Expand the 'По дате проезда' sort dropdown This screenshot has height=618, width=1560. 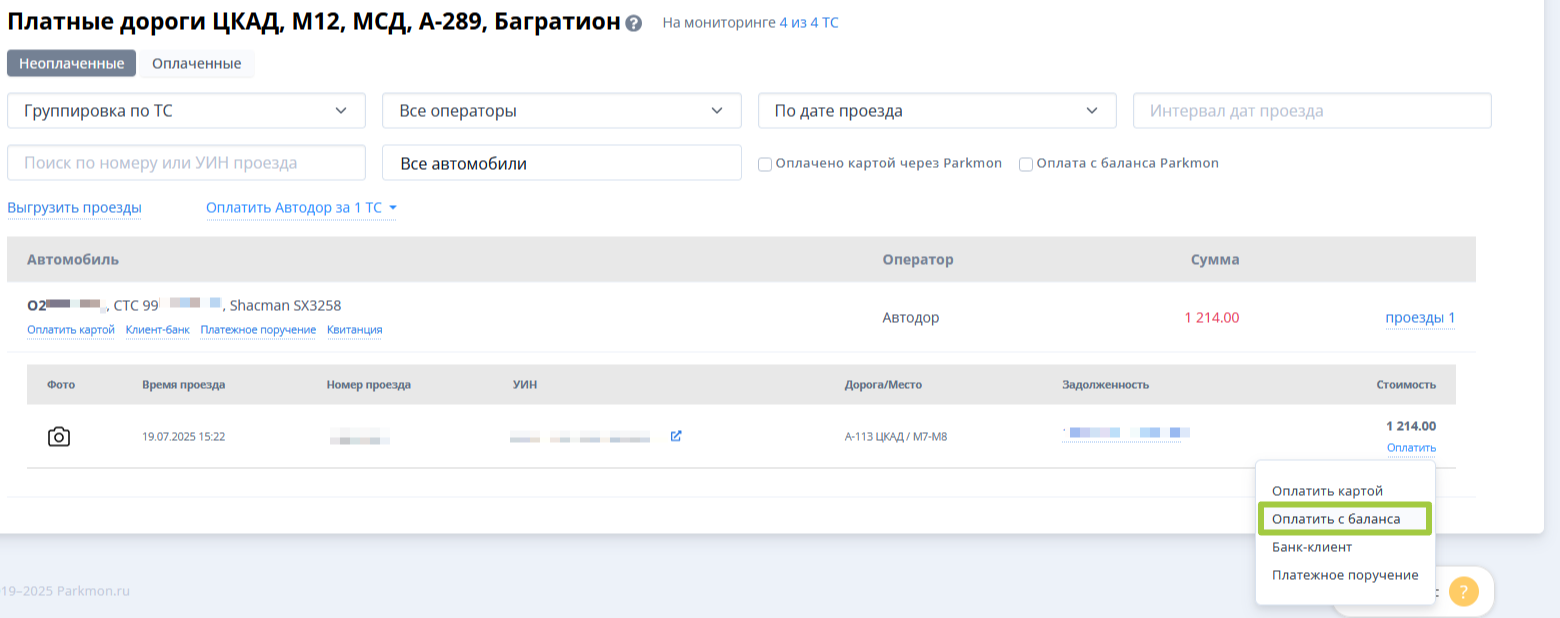click(937, 111)
